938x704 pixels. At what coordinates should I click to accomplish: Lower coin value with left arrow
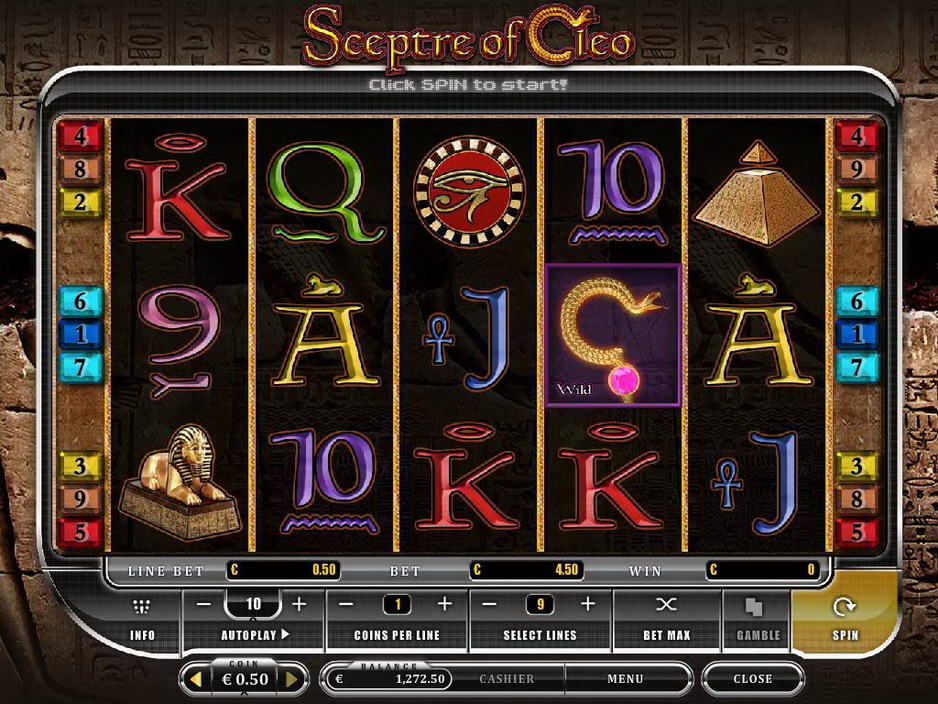(196, 679)
